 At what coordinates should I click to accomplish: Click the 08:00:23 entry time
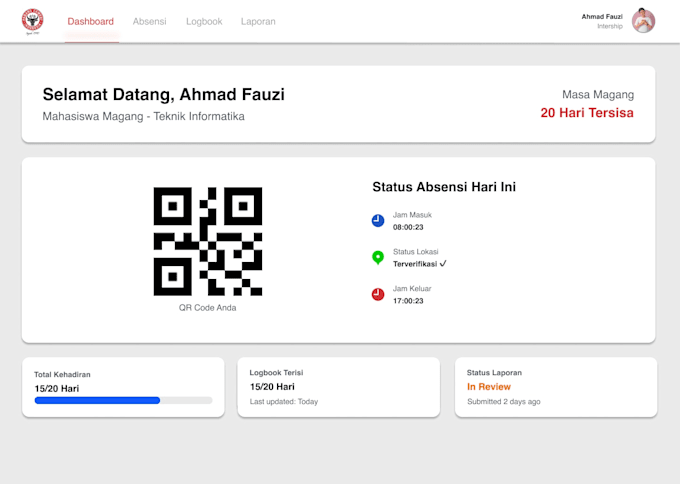pyautogui.click(x=408, y=227)
